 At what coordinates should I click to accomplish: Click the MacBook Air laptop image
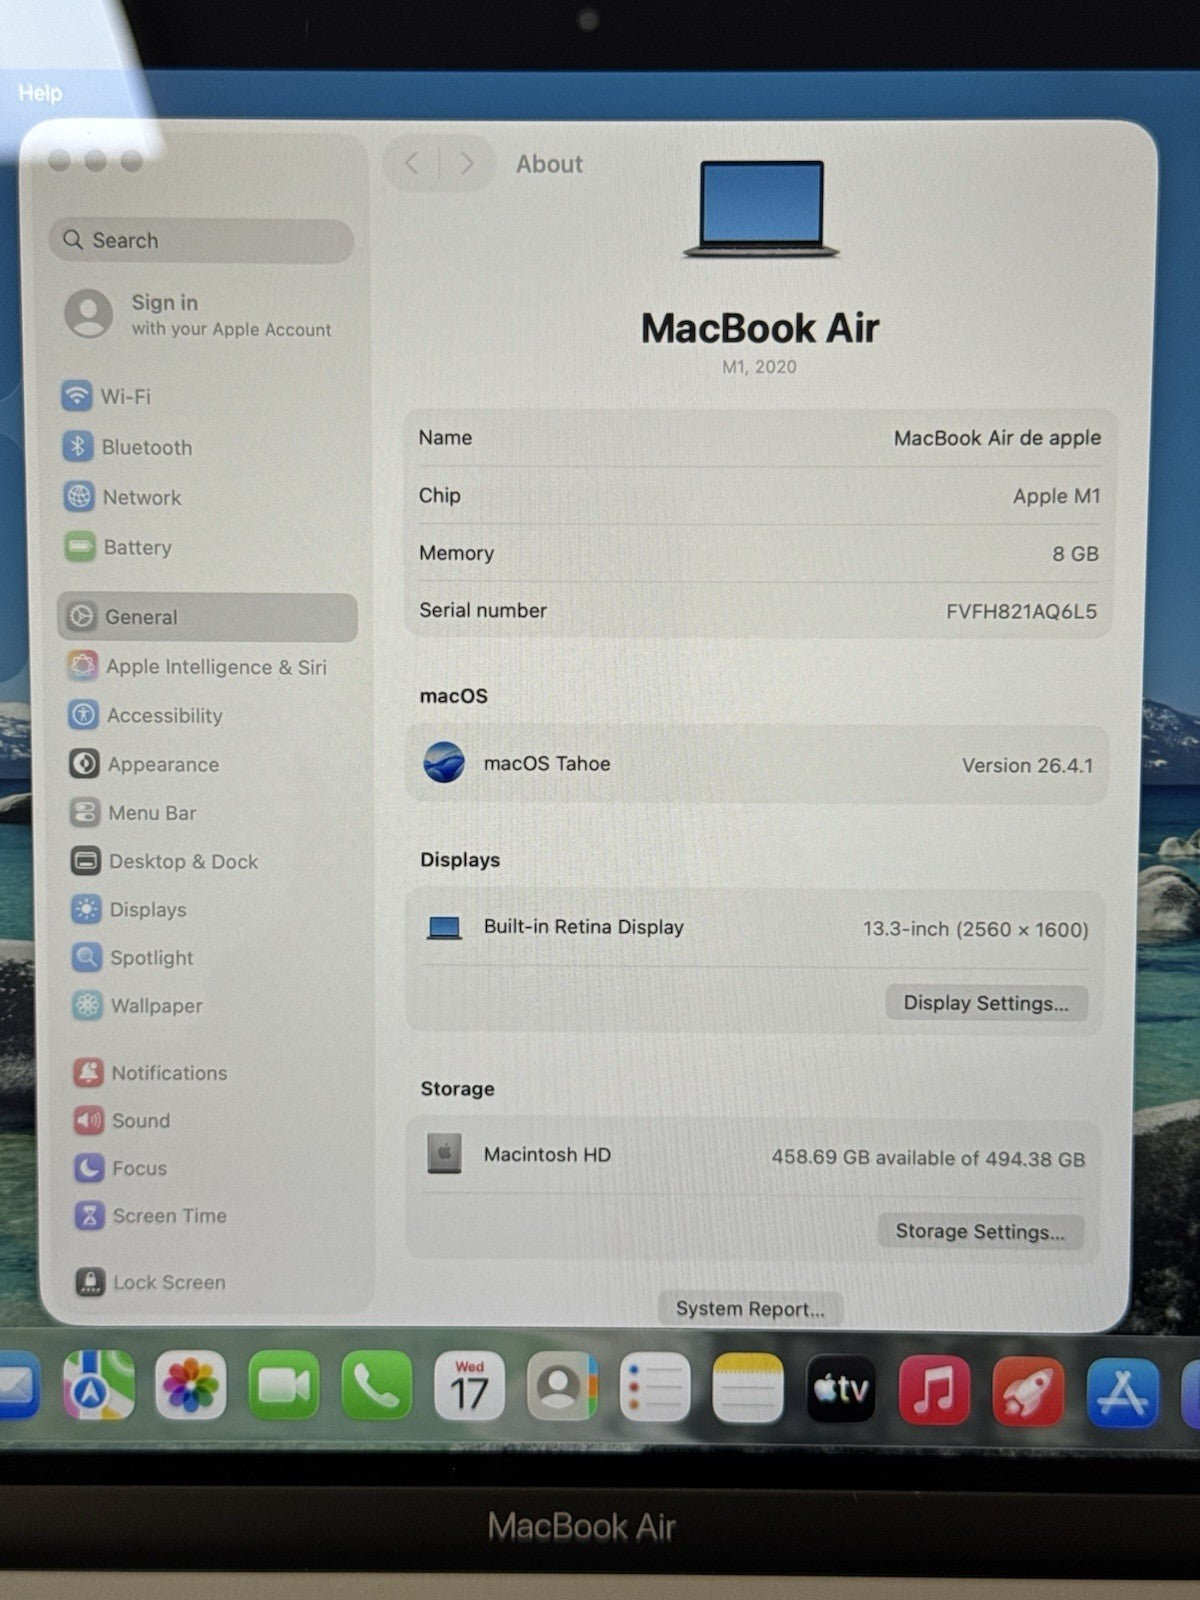[x=761, y=208]
